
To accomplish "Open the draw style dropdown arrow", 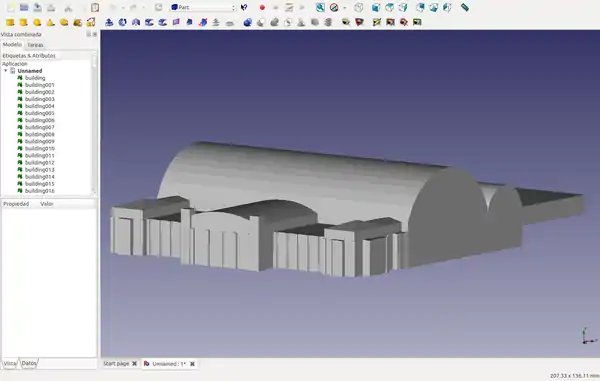I will 345,7.
